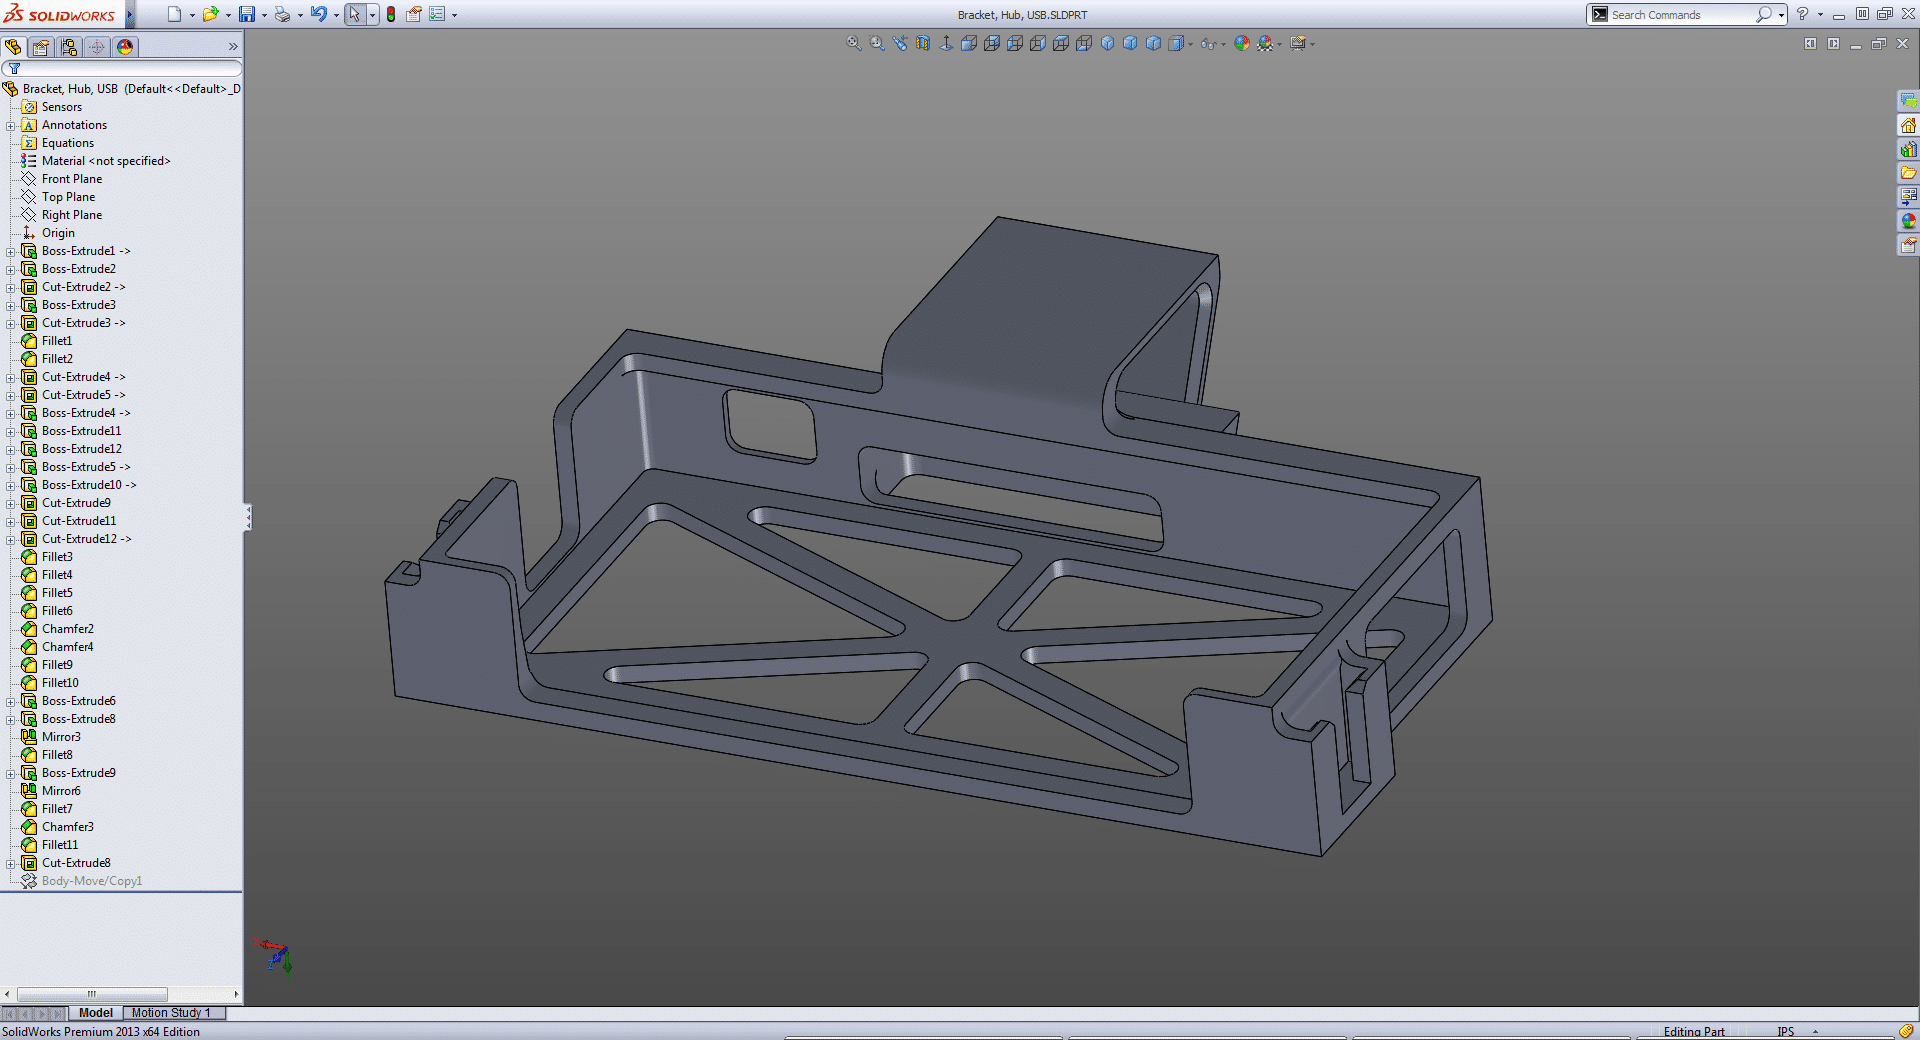1920x1040 pixels.
Task: Open the Help menu dropdown arrow
Action: pyautogui.click(x=1820, y=15)
